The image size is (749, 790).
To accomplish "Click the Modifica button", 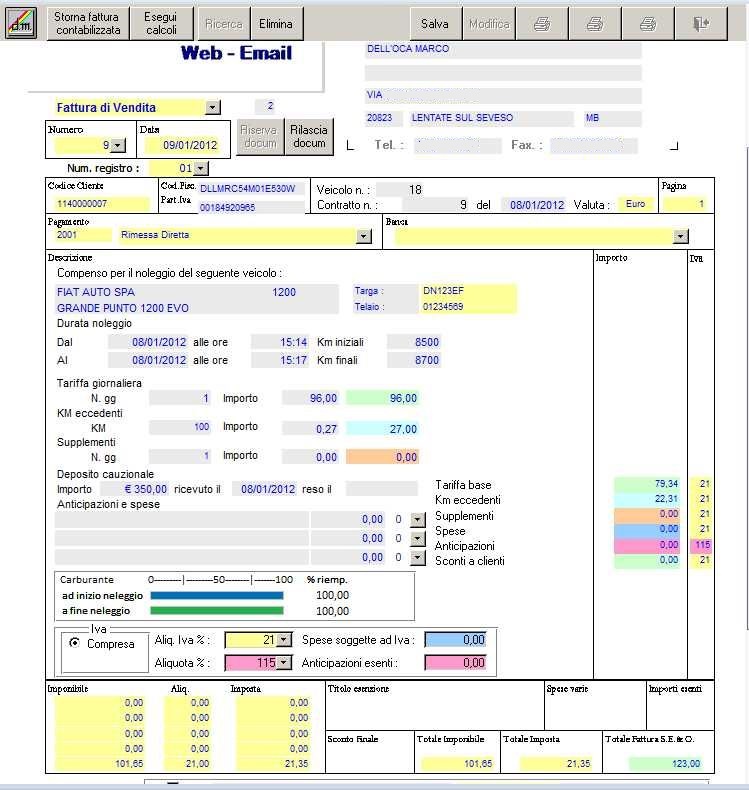I will coord(489,24).
